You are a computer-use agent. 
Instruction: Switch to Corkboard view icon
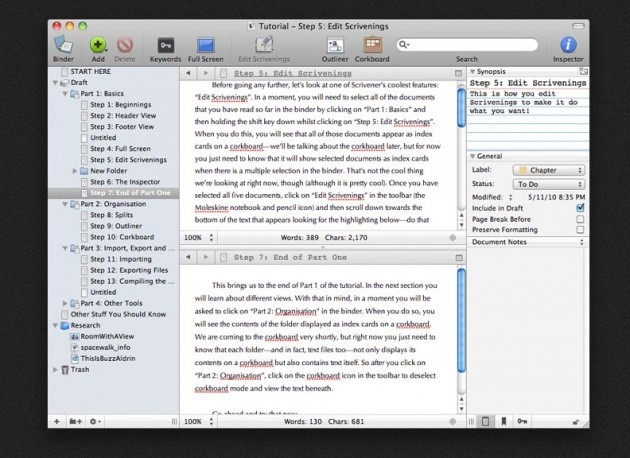click(x=372, y=45)
